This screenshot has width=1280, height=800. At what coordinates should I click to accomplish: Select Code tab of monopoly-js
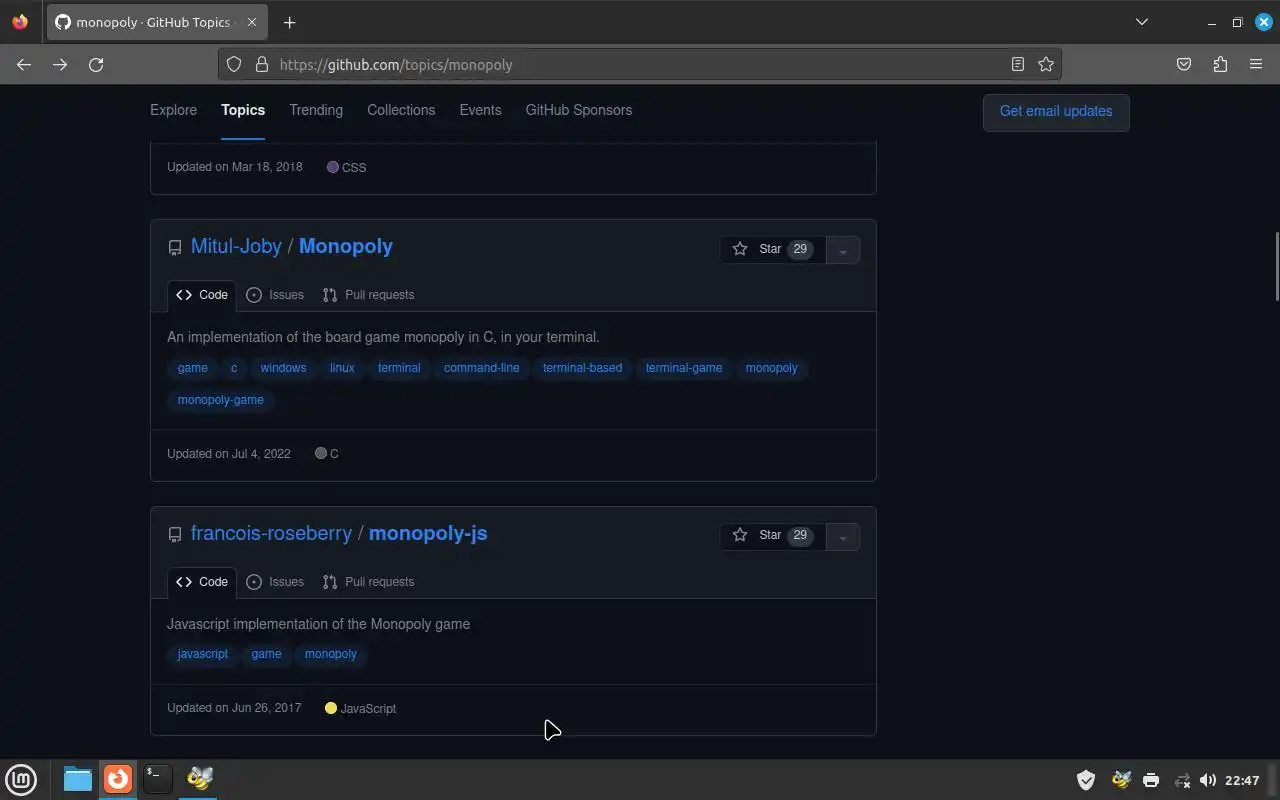(202, 582)
